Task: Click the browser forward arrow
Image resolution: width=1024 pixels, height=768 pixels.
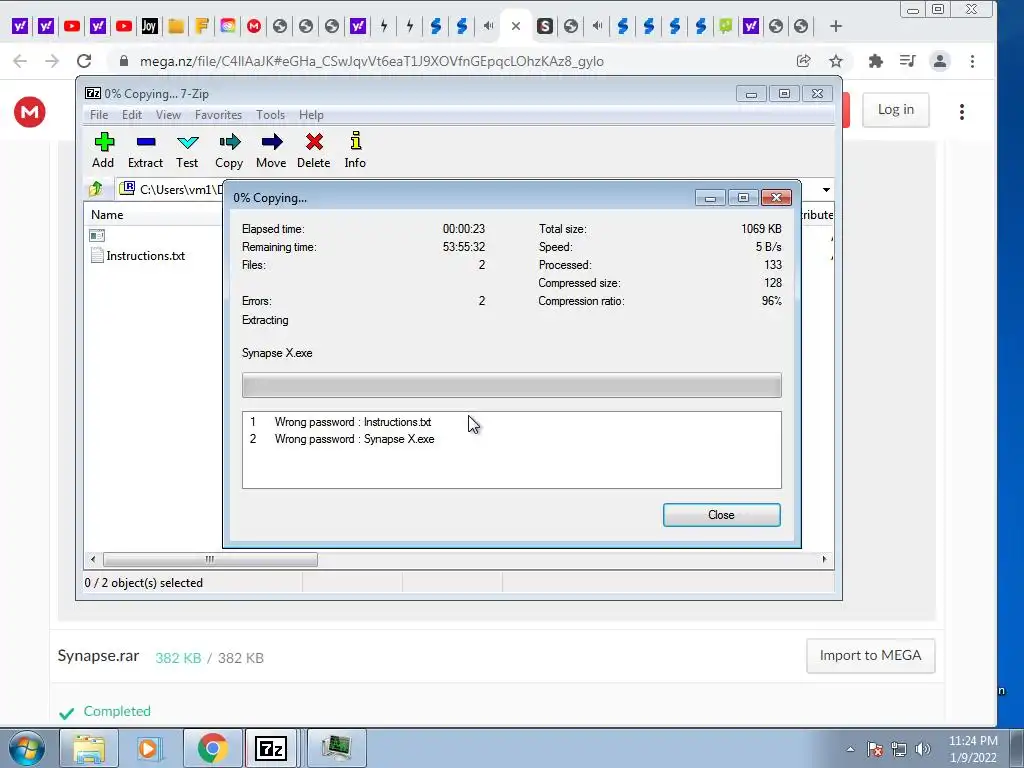Action: [x=52, y=61]
